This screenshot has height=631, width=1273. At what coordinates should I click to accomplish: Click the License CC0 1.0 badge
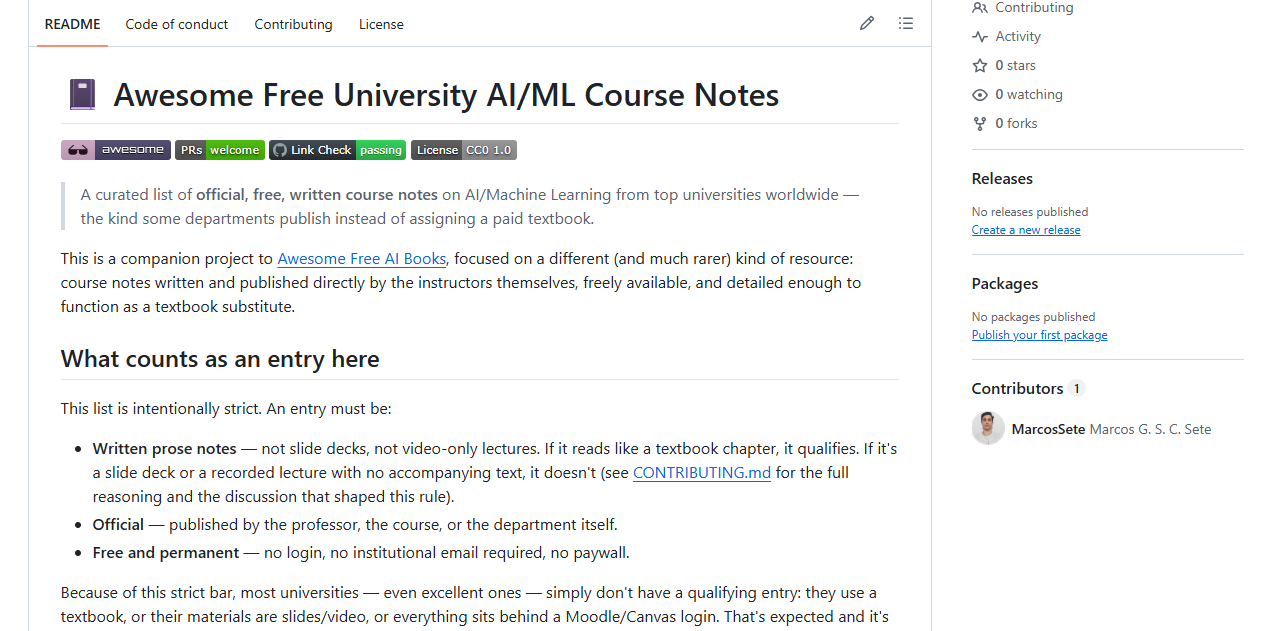(464, 150)
